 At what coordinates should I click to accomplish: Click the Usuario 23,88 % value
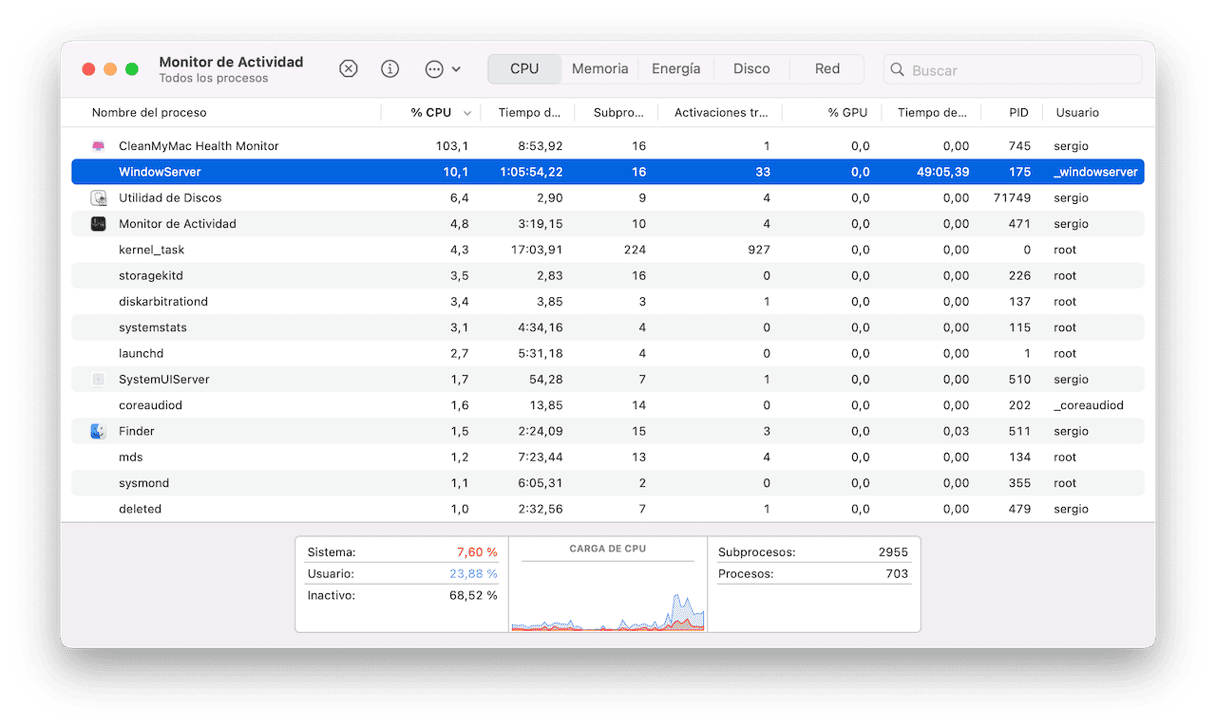tap(473, 574)
